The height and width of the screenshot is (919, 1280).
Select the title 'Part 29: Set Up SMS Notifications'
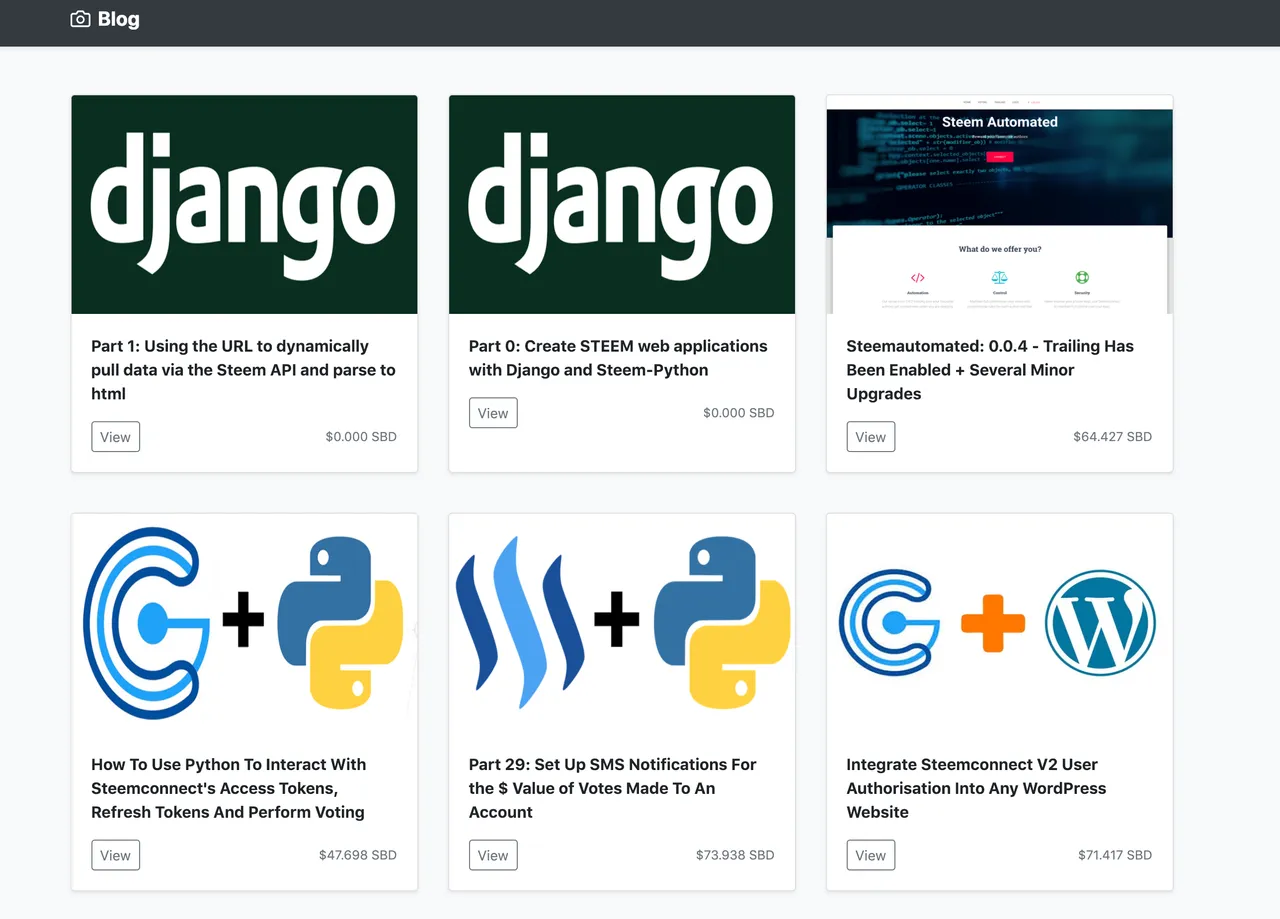pos(613,788)
